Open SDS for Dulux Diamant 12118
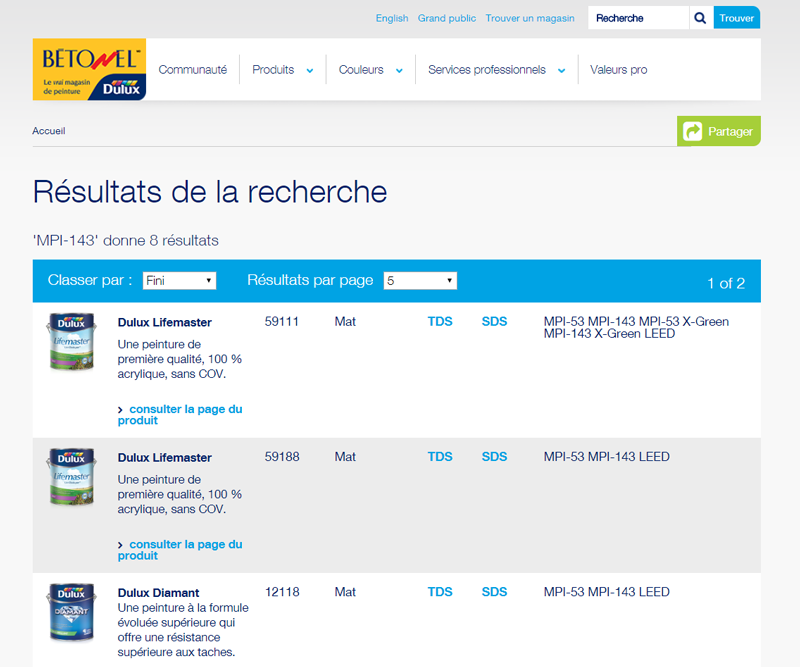This screenshot has height=667, width=800. (494, 592)
